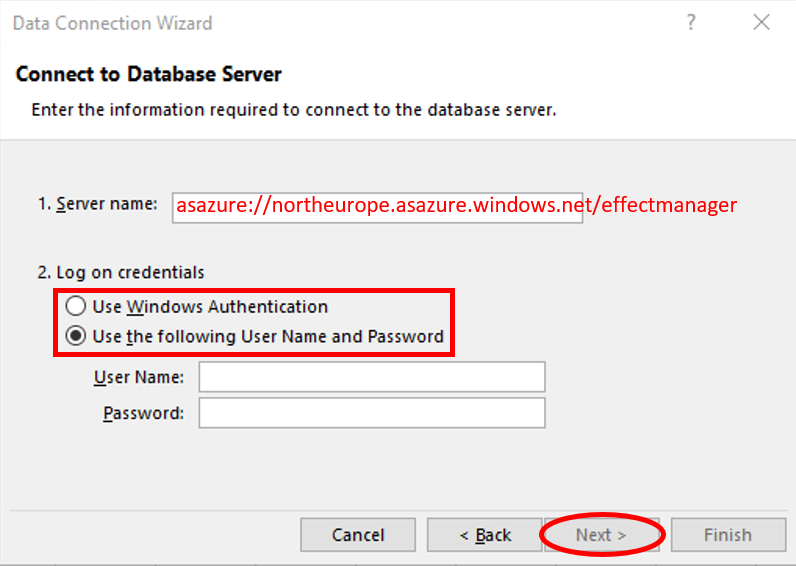Go to the previous step with Back
The height and width of the screenshot is (566, 796).
[x=485, y=535]
